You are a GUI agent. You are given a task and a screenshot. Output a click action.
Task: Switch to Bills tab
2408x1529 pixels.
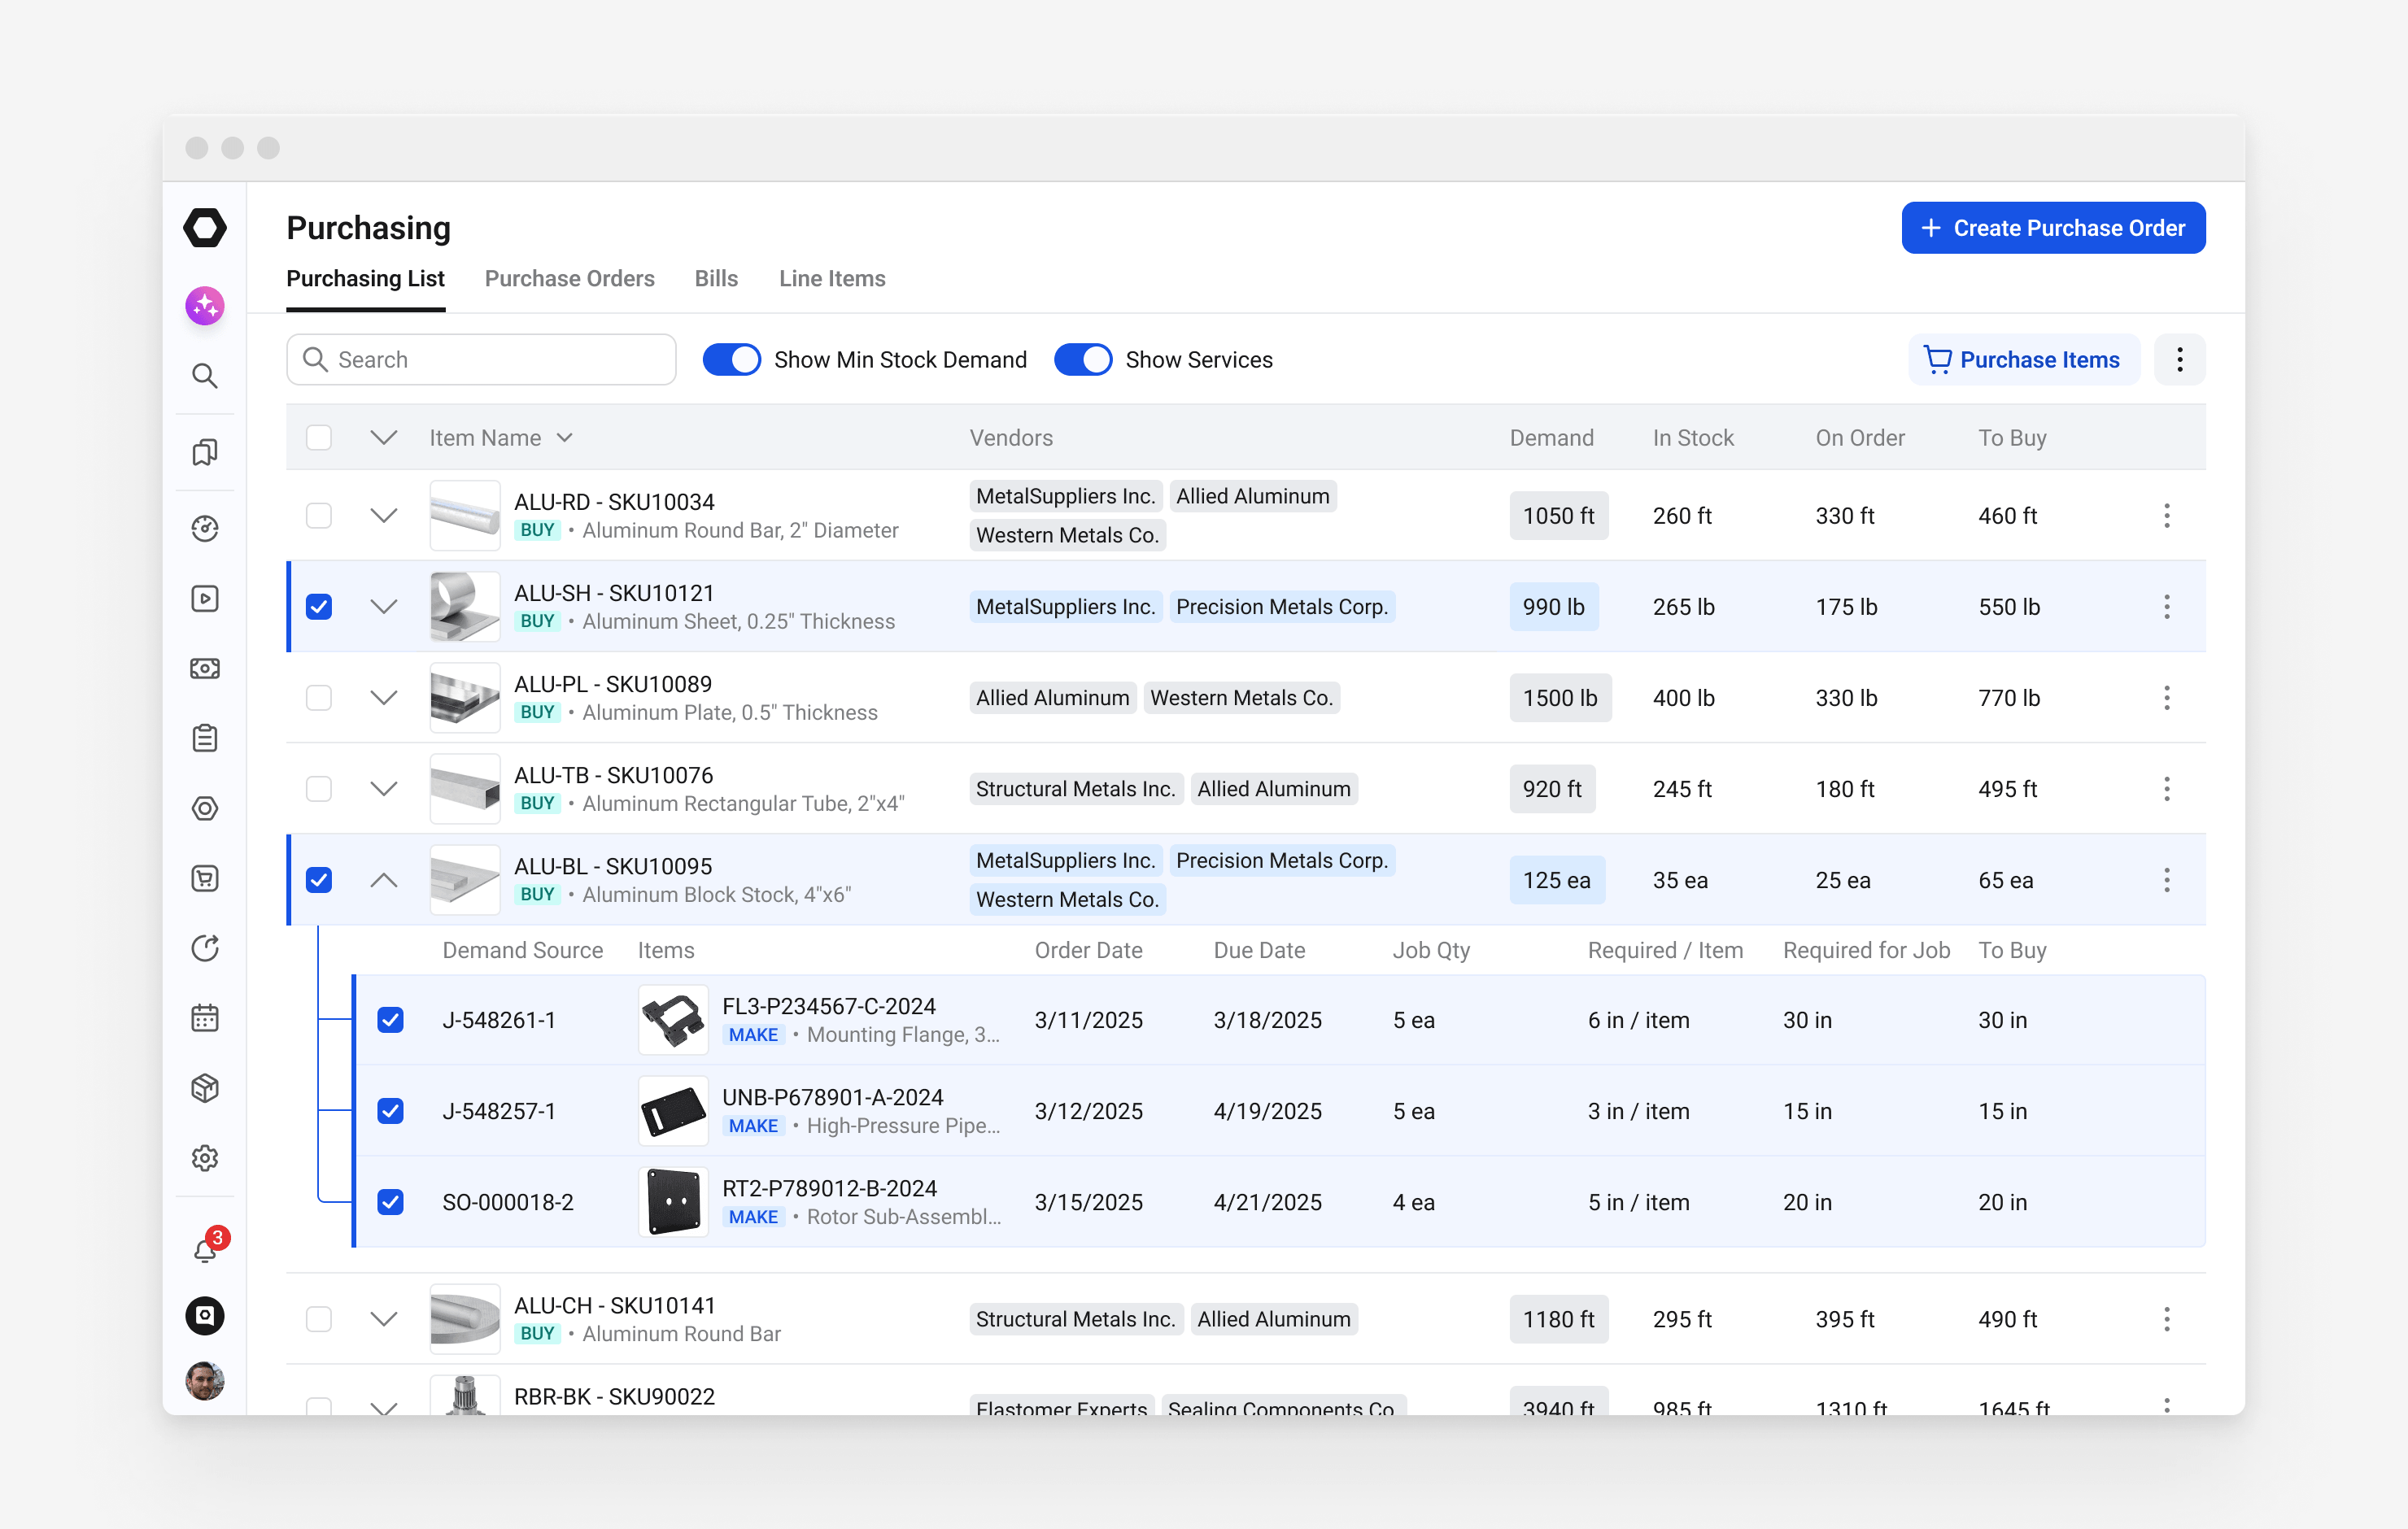point(716,279)
